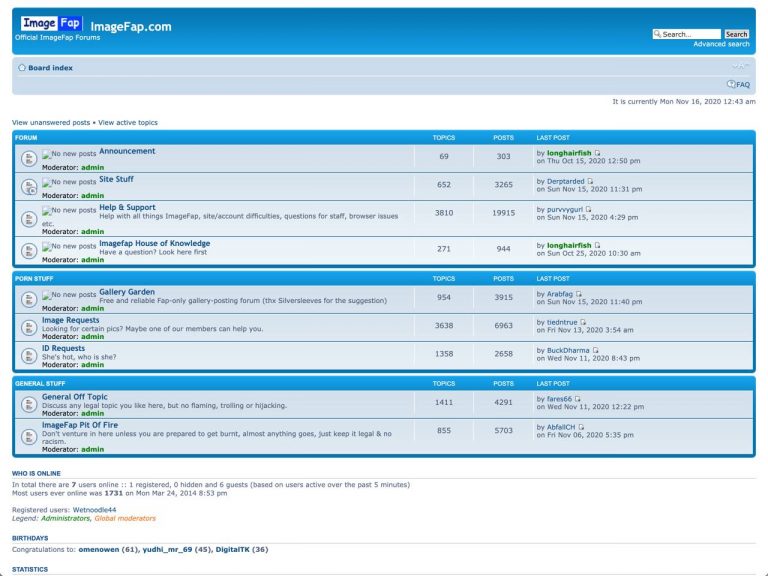Open the GENERAL STUFF category header
The width and height of the screenshot is (768, 576).
click(x=40, y=384)
